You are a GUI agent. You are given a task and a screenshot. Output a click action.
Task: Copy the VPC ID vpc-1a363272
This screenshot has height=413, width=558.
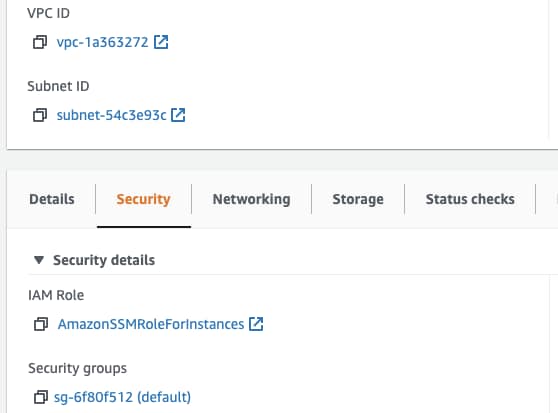click(40, 42)
